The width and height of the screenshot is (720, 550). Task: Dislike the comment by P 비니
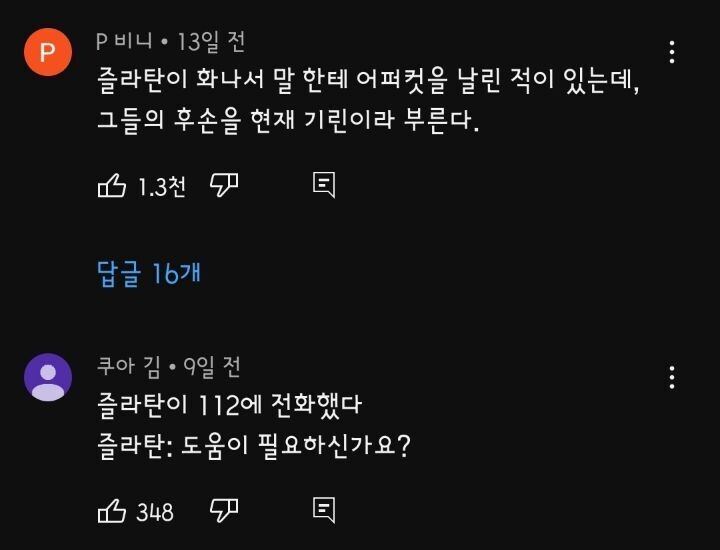[x=223, y=185]
